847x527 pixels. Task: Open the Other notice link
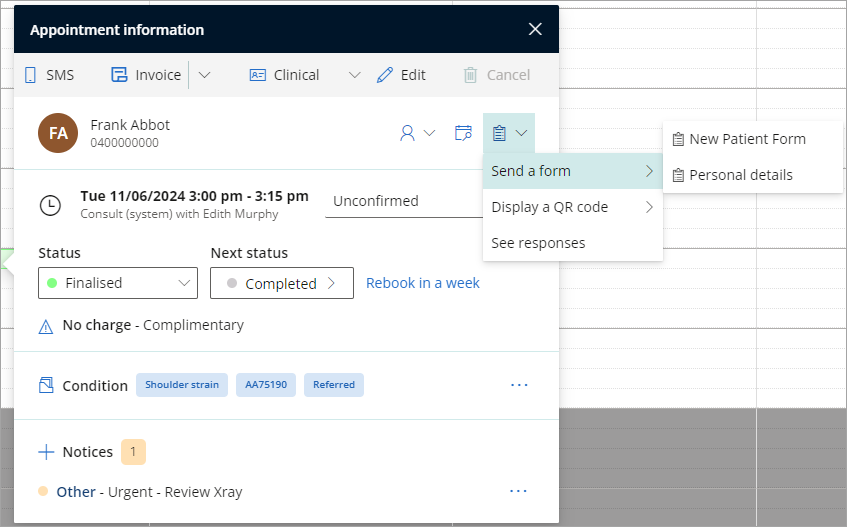[76, 492]
